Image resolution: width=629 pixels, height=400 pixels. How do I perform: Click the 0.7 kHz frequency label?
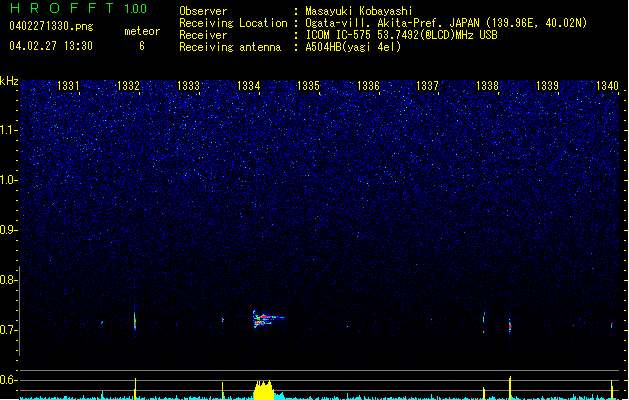pos(8,330)
